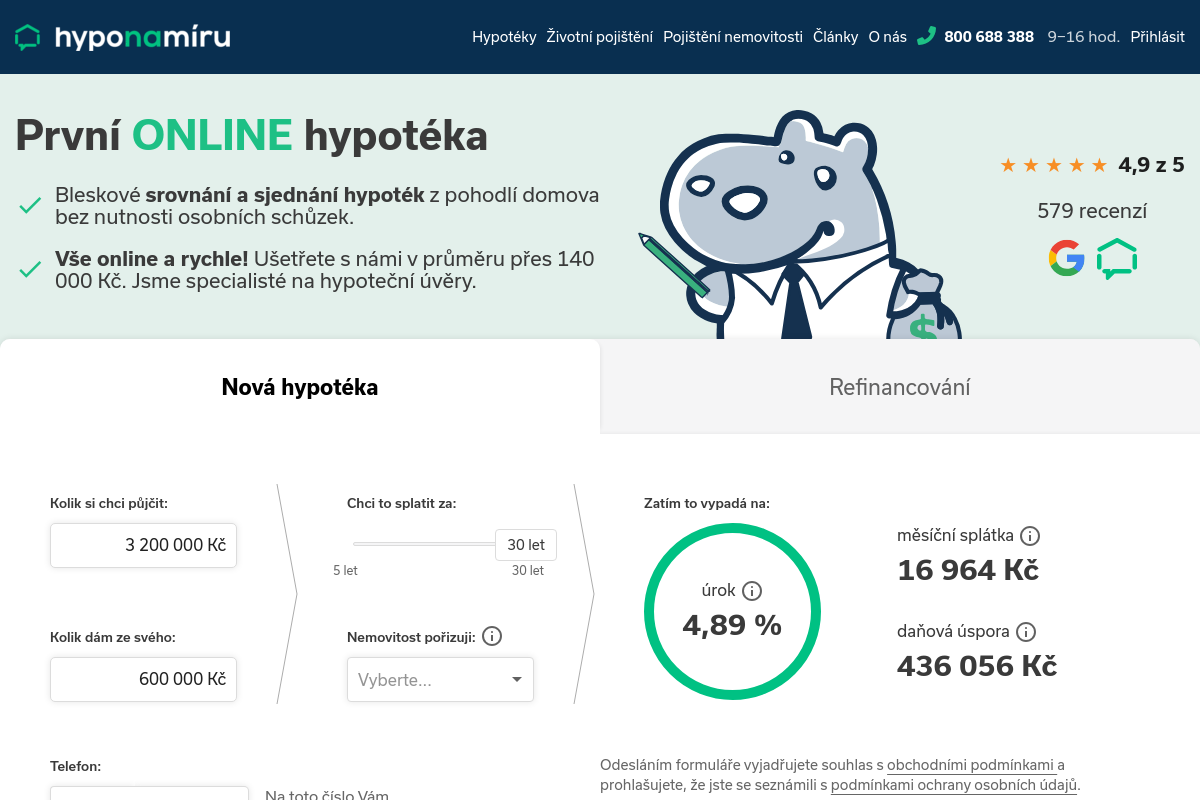Click the green phone icon in header

(x=926, y=36)
